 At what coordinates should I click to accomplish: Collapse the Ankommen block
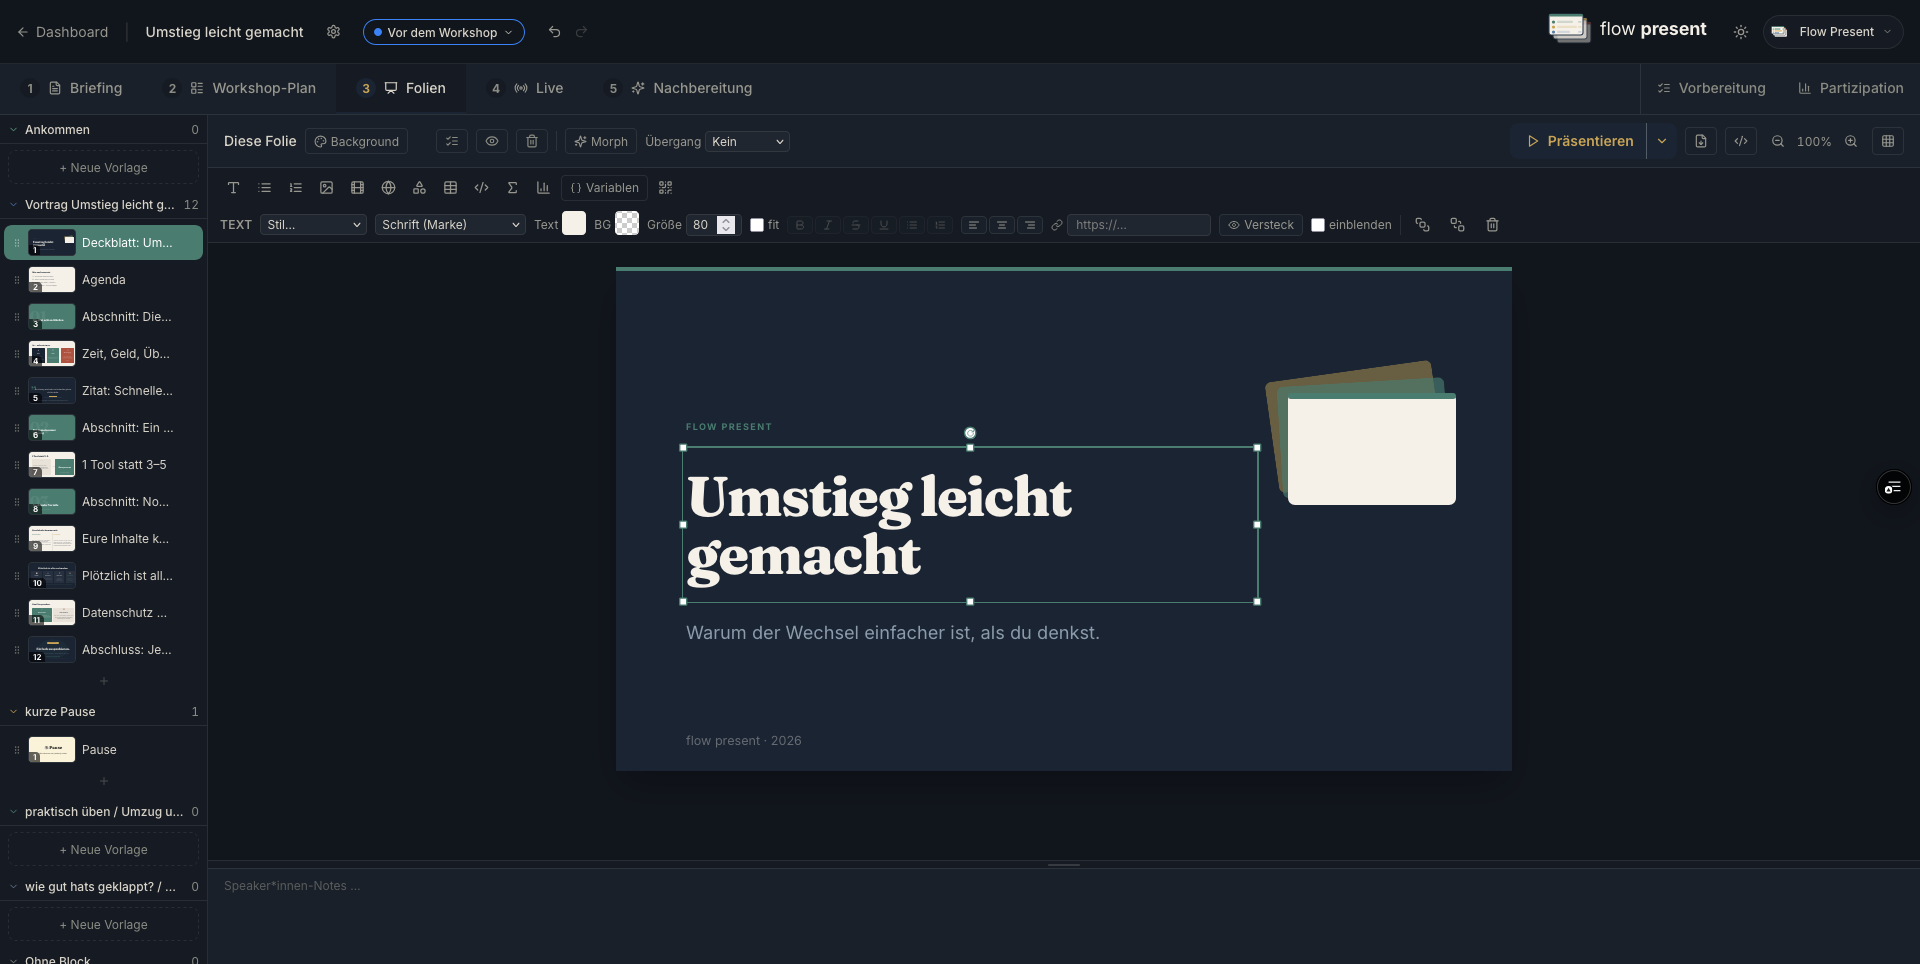(x=14, y=130)
